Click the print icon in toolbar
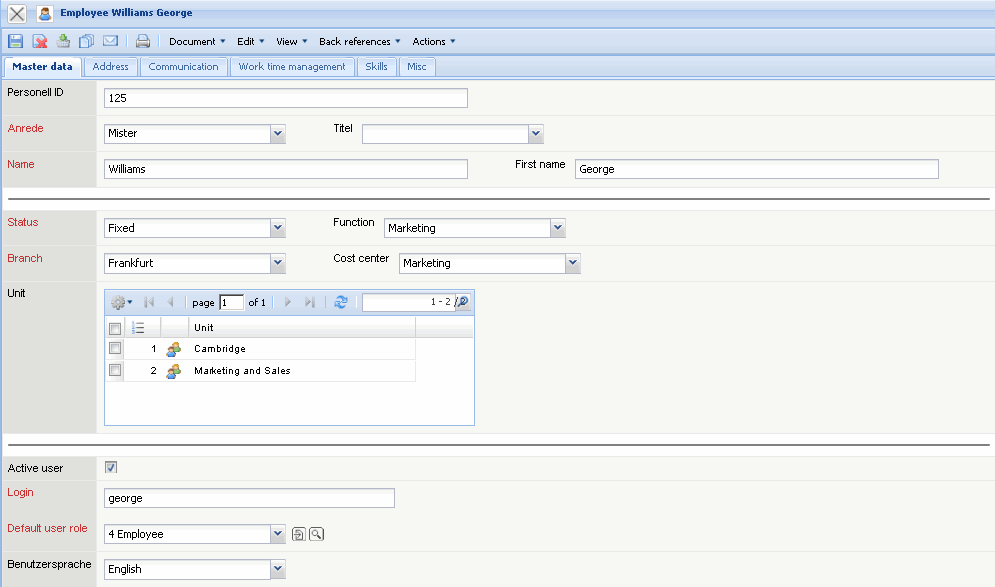 pos(143,41)
